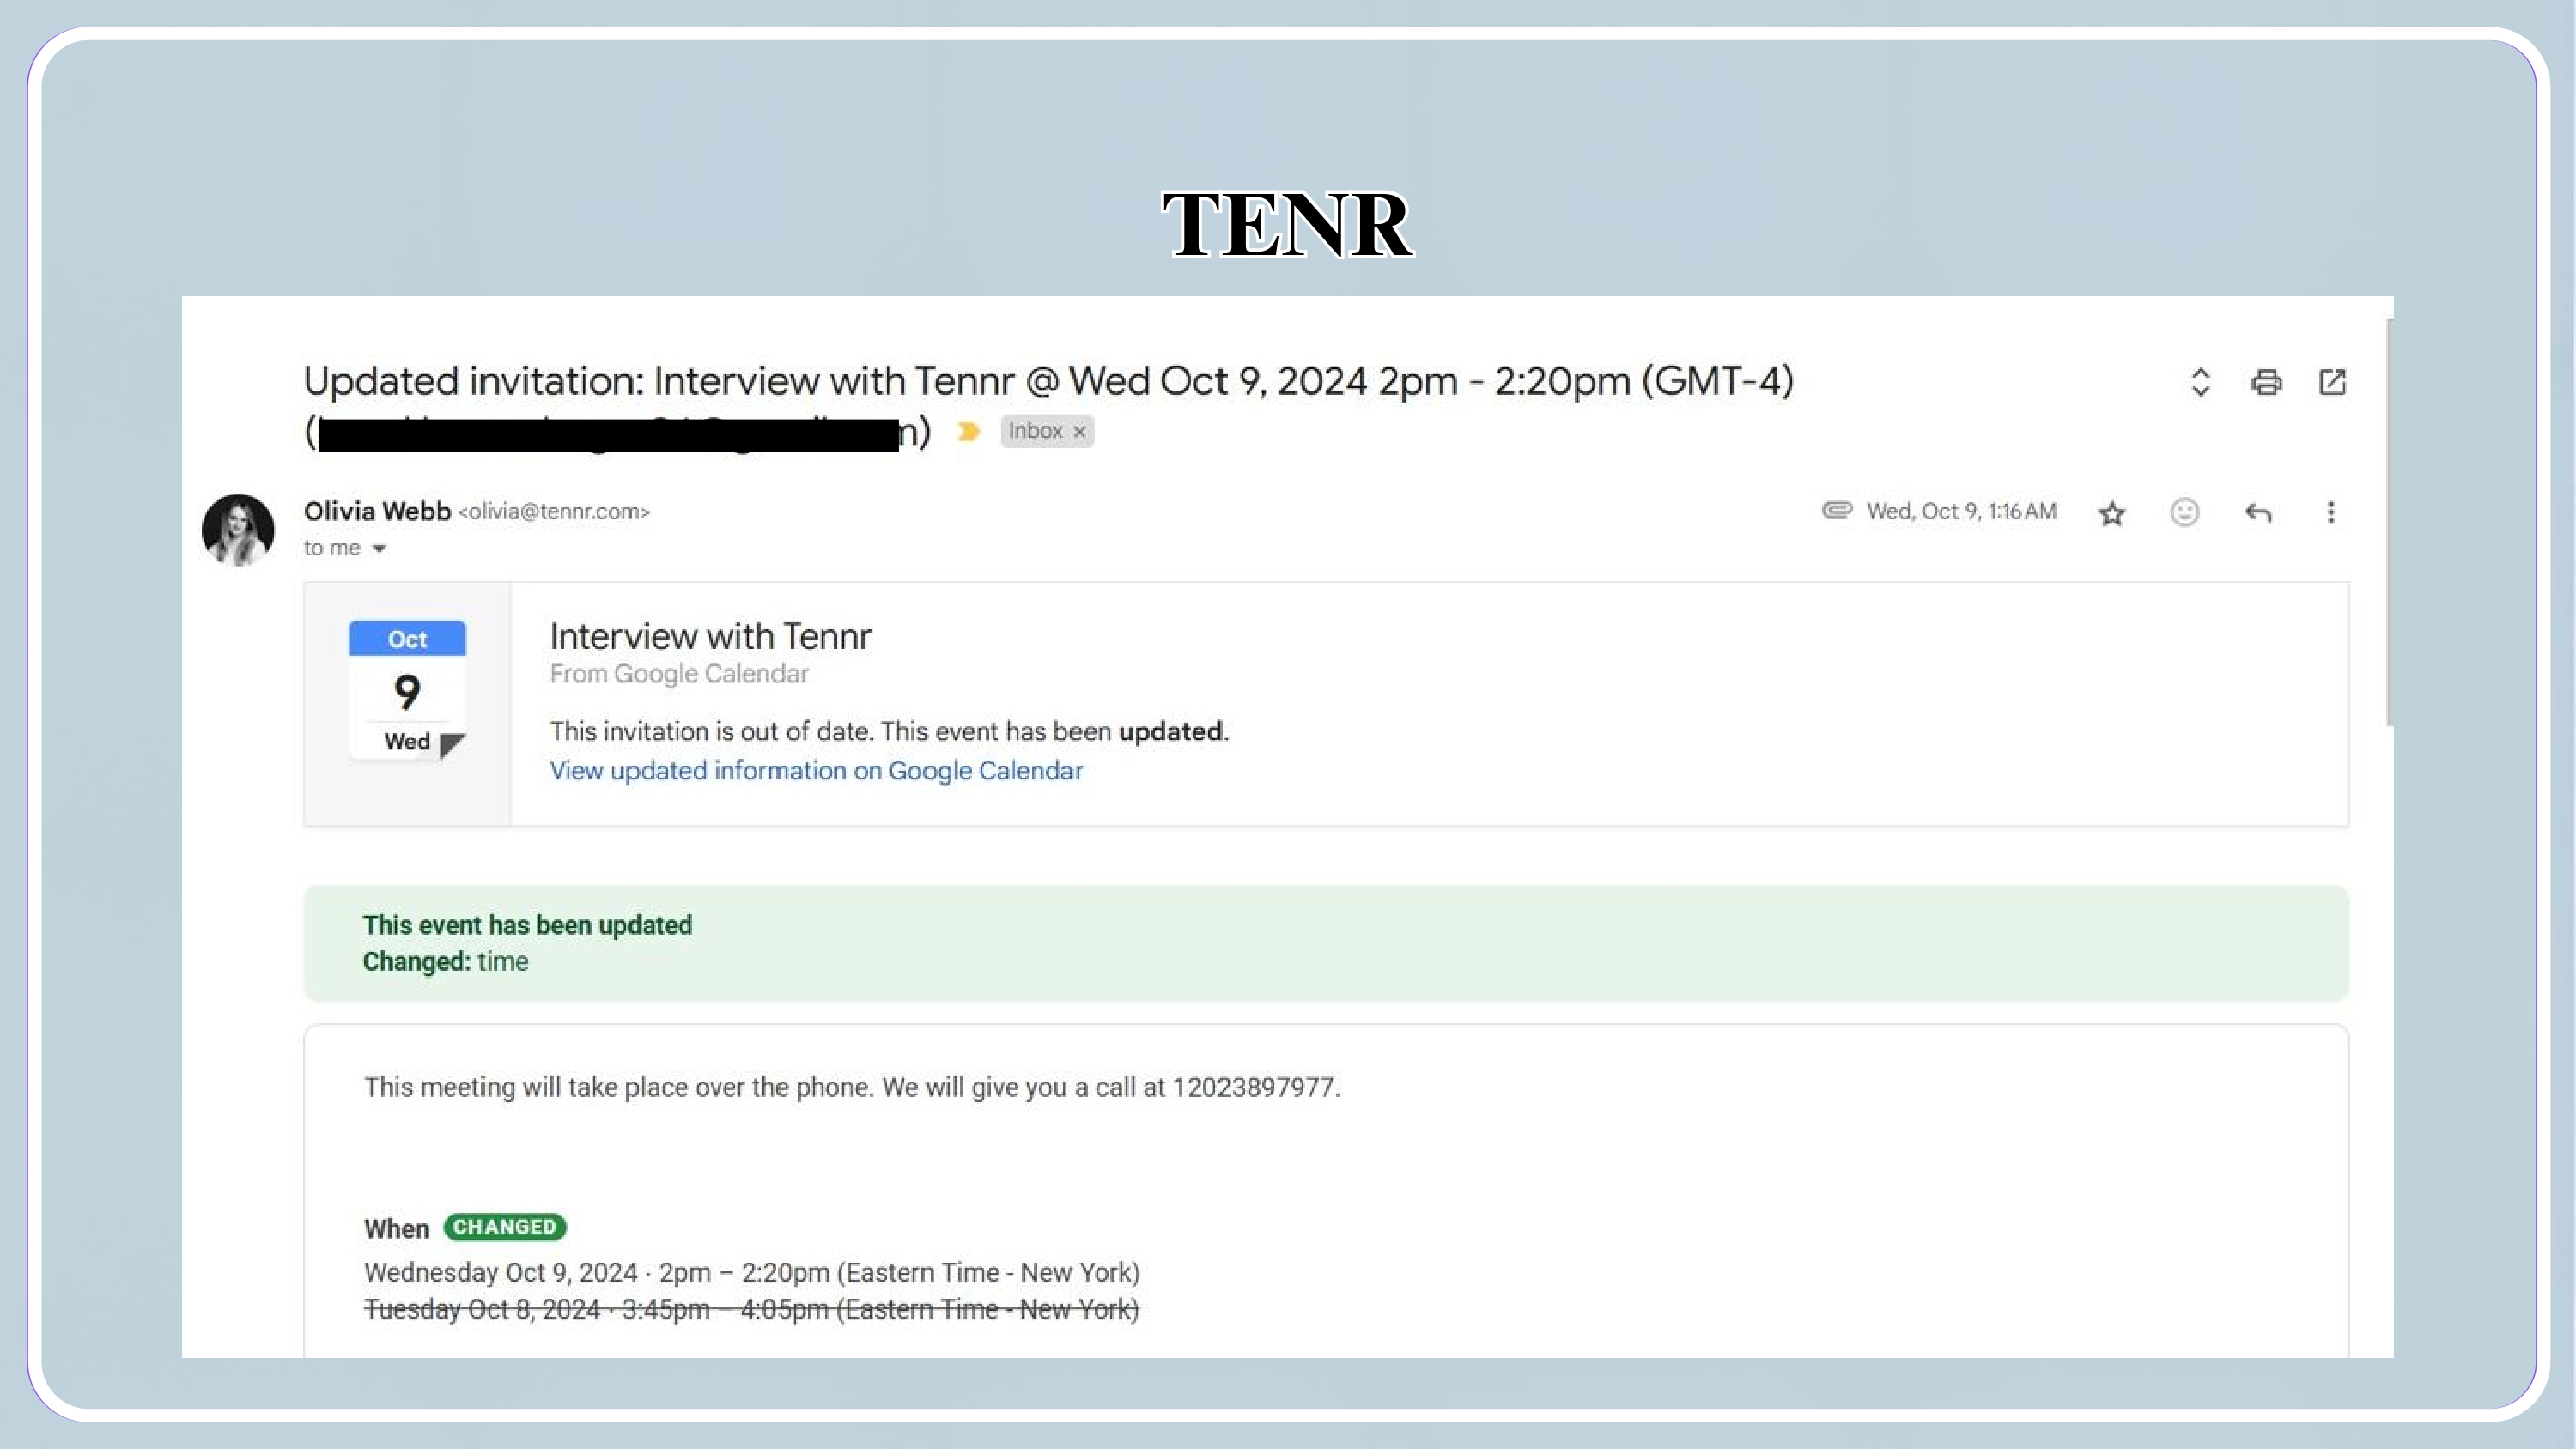This screenshot has width=2576, height=1449.
Task: Click the attachment paperclip icon
Action: tap(1836, 510)
